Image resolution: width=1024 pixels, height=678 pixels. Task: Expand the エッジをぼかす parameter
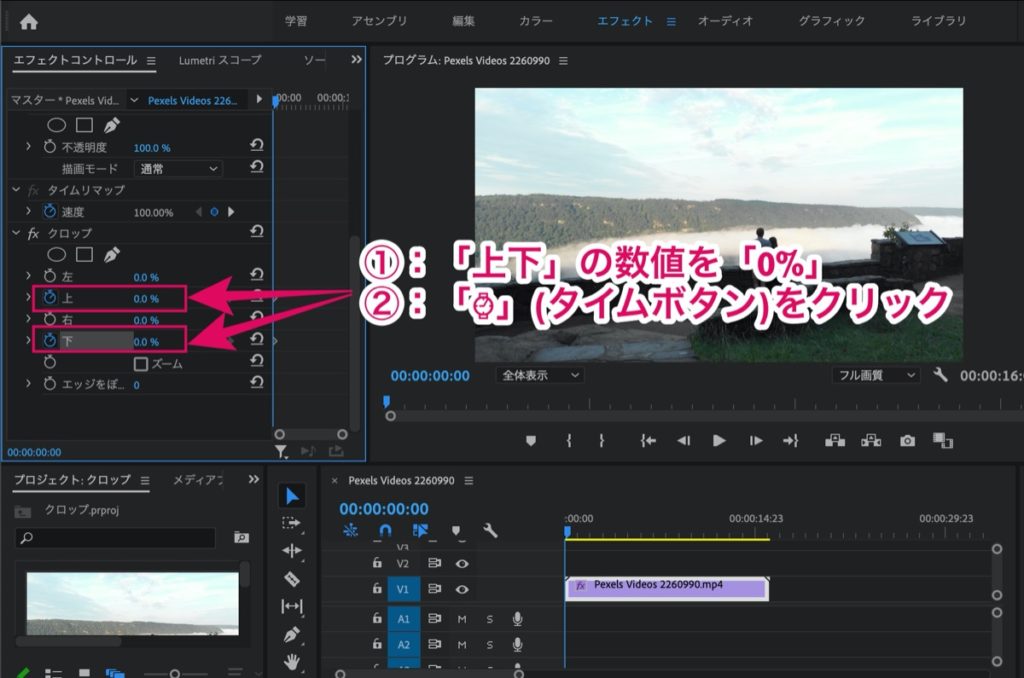coord(28,383)
